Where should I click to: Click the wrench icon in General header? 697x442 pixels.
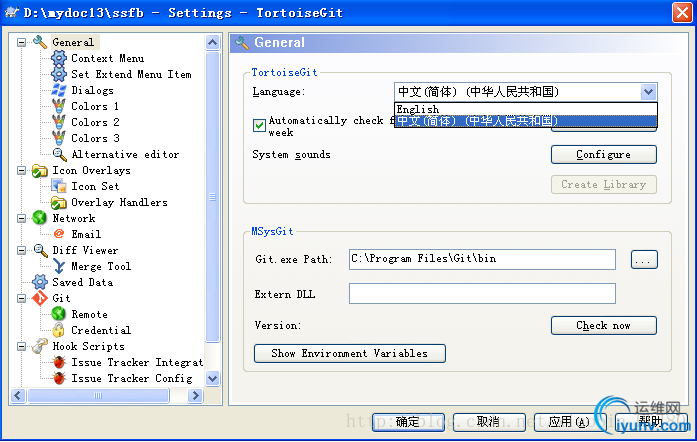point(242,43)
